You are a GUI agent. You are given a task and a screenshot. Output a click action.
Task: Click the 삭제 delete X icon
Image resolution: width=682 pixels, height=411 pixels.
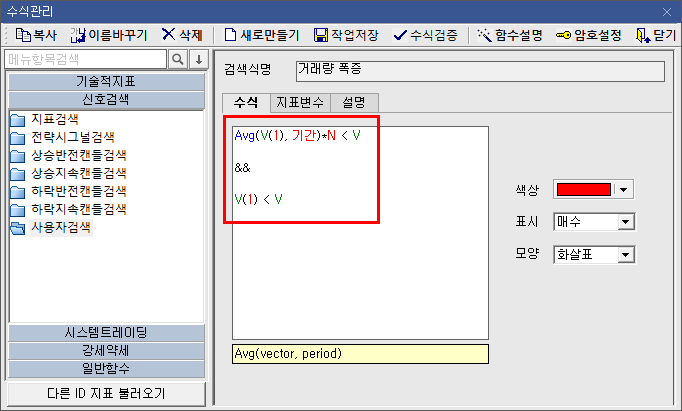[168, 34]
